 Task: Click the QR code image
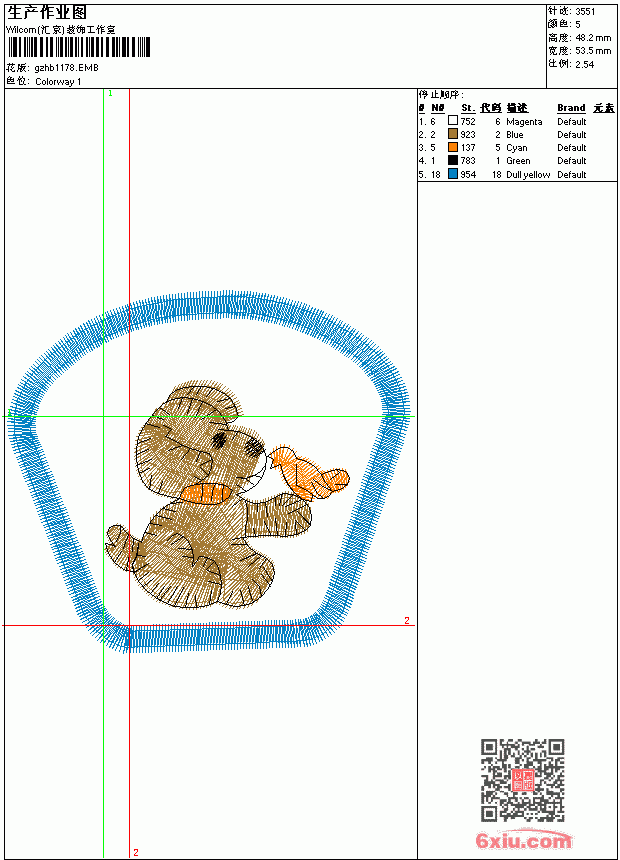coord(523,780)
